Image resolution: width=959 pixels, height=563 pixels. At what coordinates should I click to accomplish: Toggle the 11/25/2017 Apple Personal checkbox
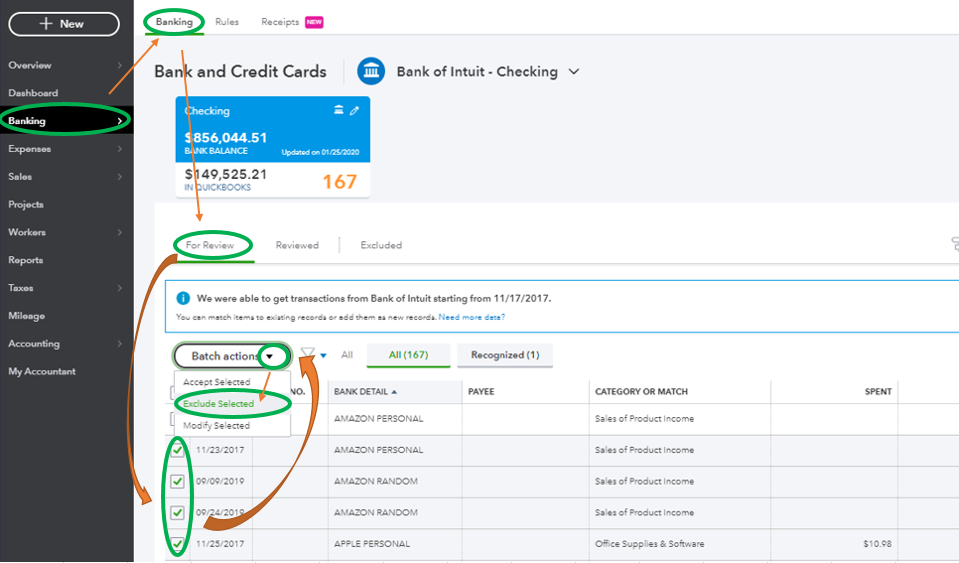[177, 543]
